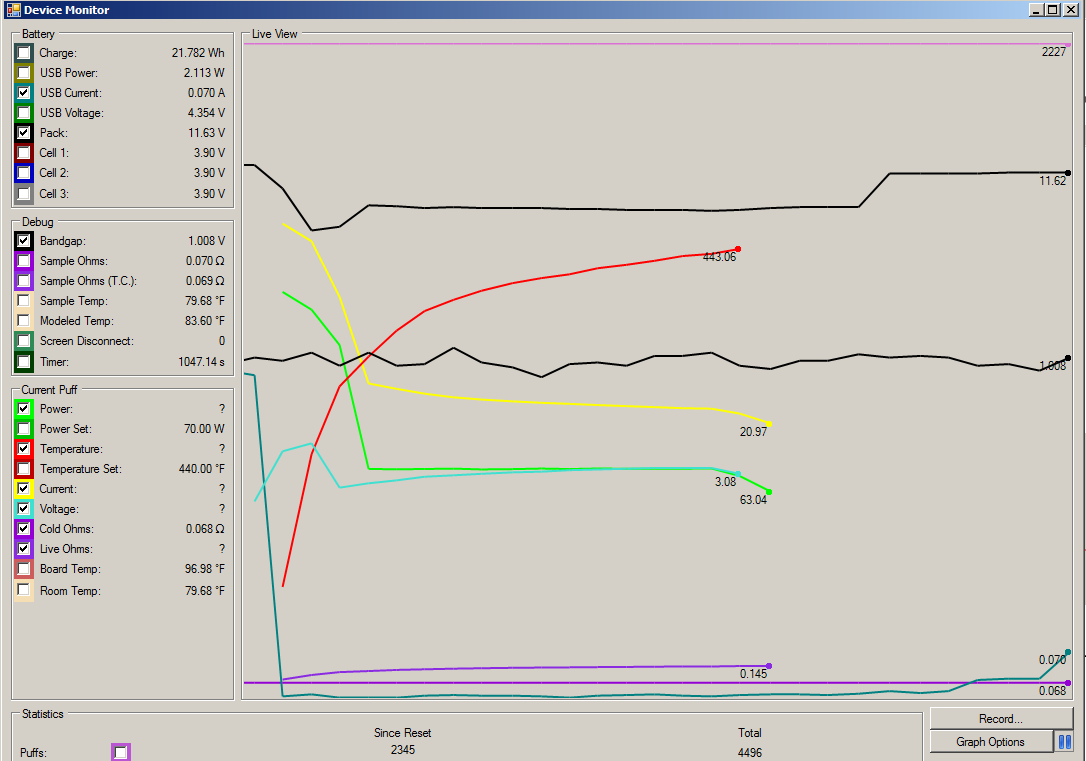Viewport: 1086px width, 761px height.
Task: Pause the live graph with the pause icon
Action: (1065, 742)
